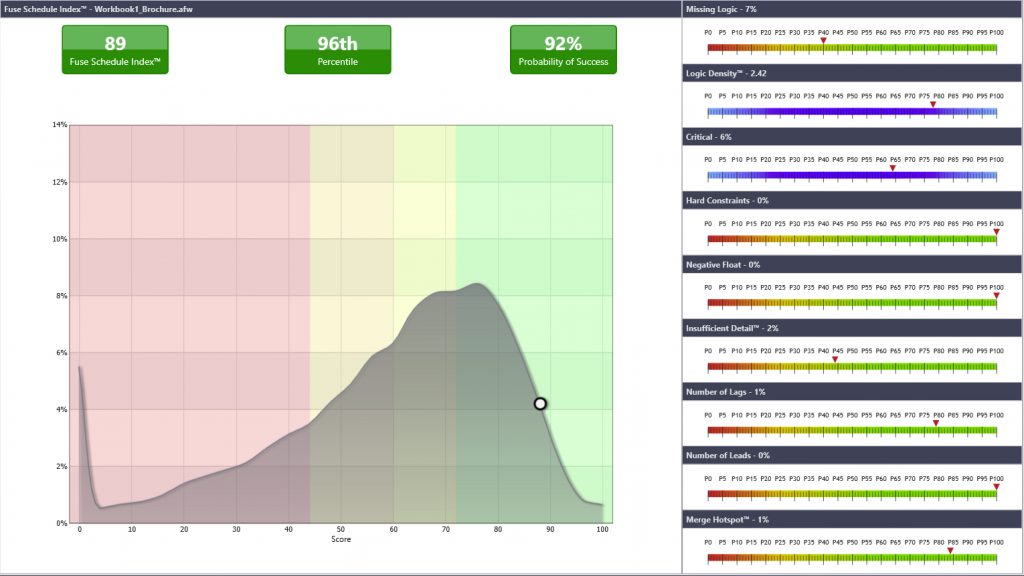Click the red marker on the Merge Hotspot bar
This screenshot has width=1024, height=576.
coord(950,551)
